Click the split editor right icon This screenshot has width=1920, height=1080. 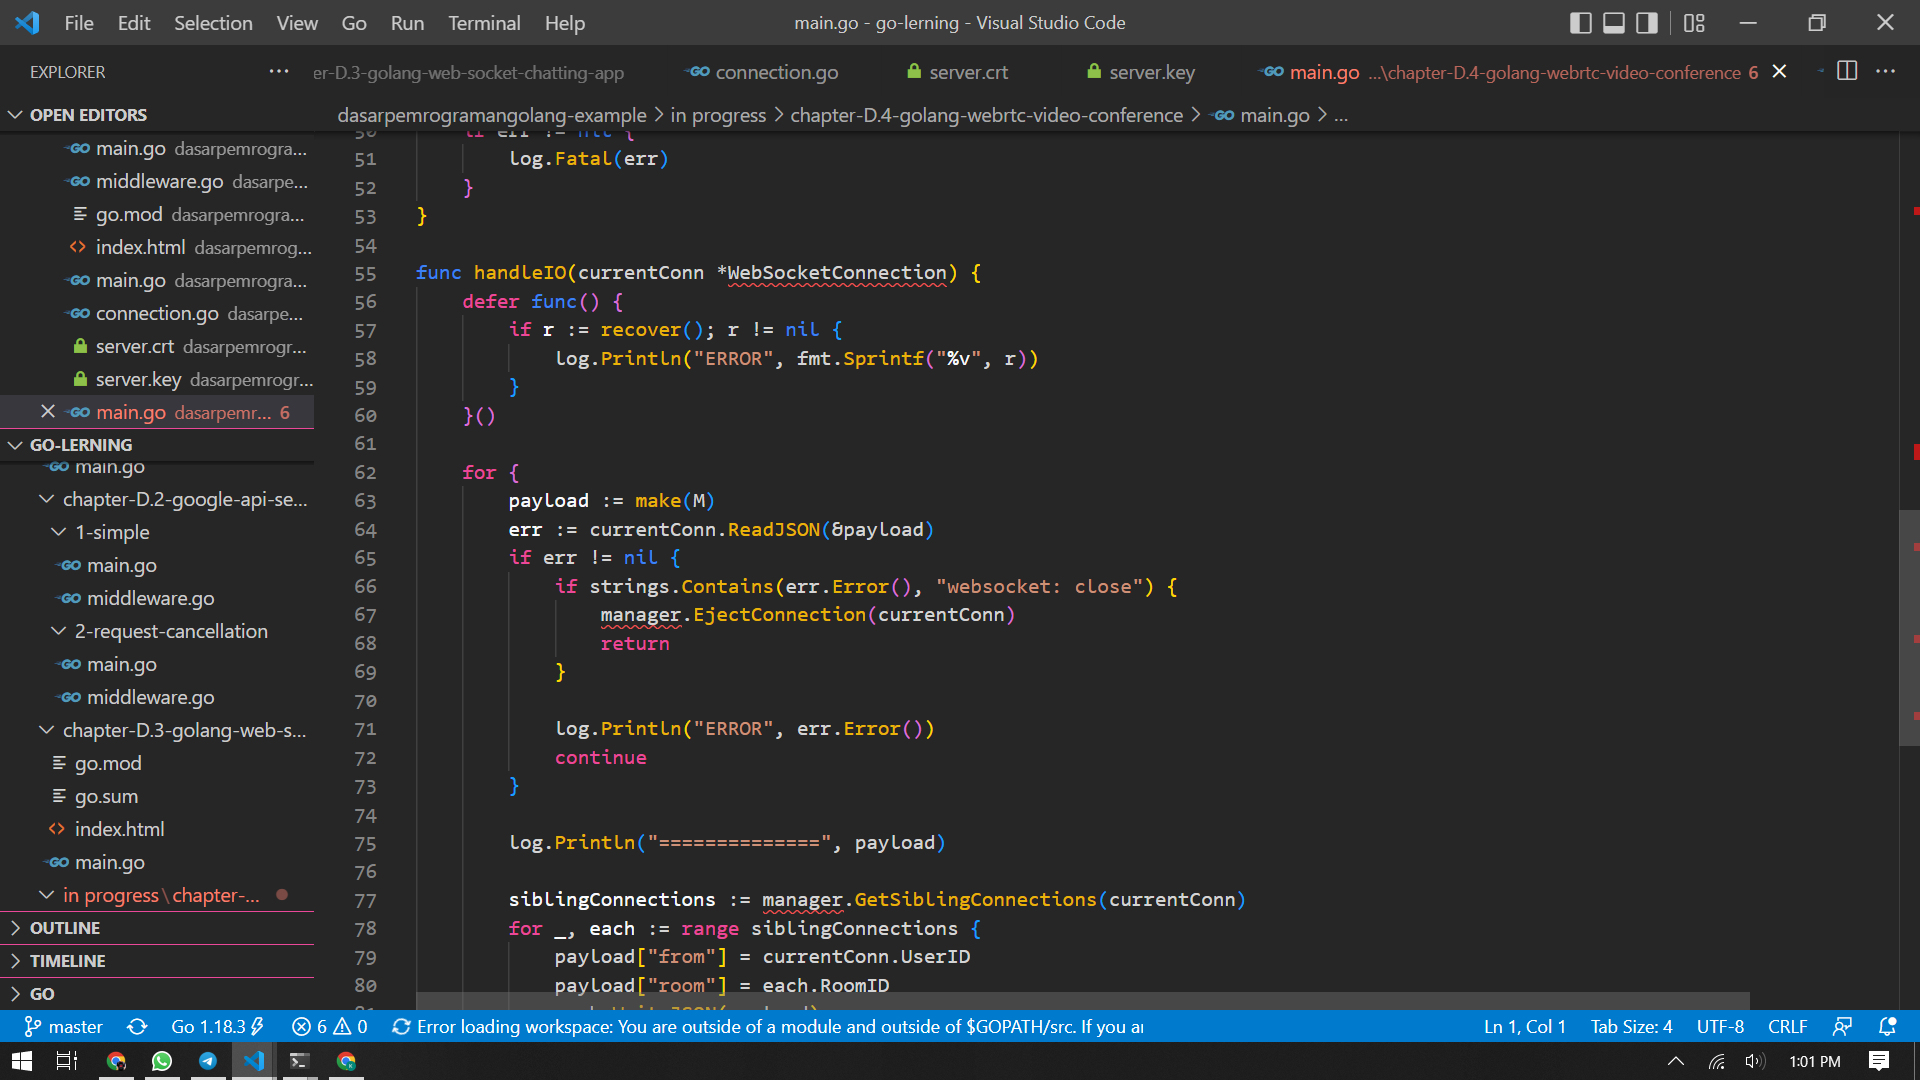[1847, 71]
